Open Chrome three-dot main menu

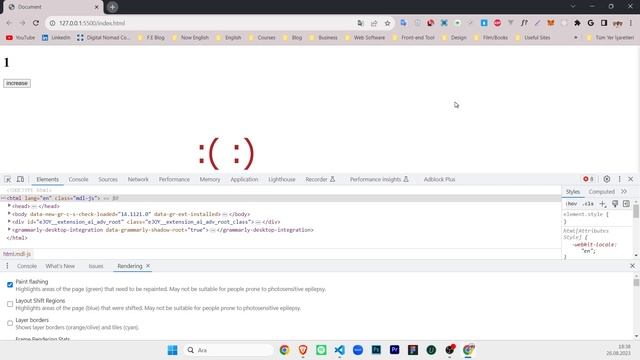pyautogui.click(x=631, y=23)
